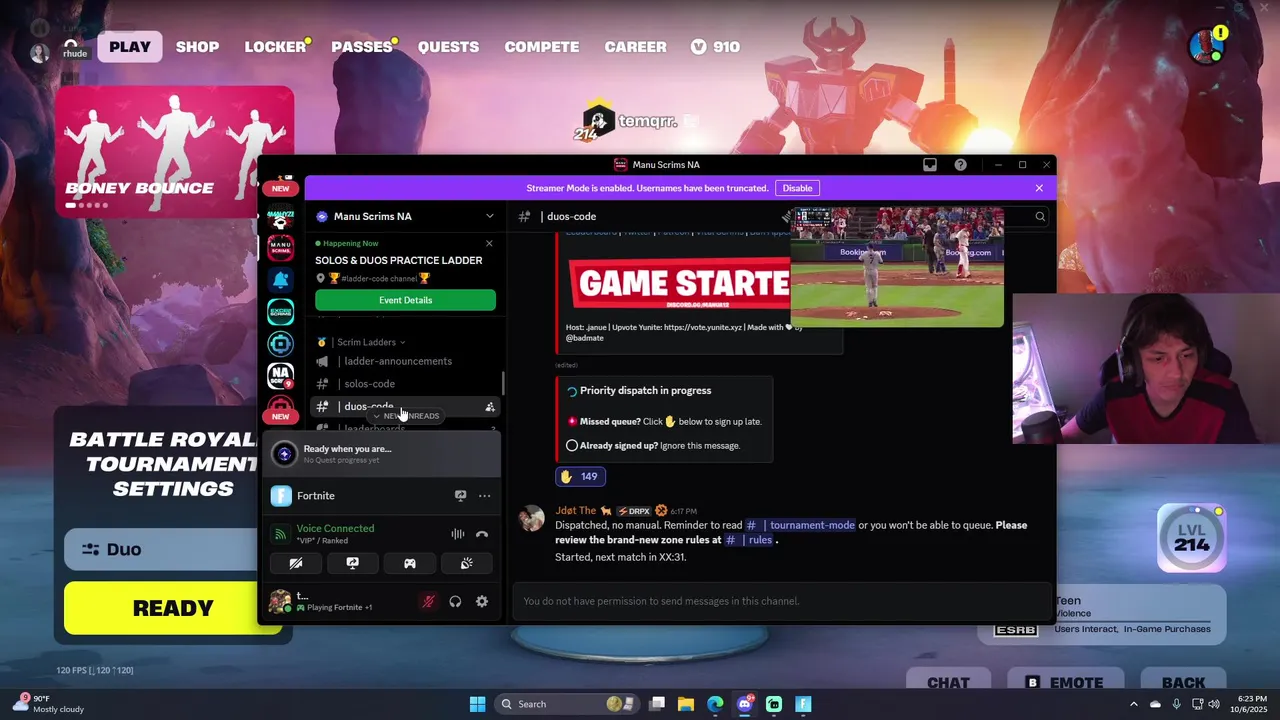Disable Streamer Mode via banner button
Screen dimensions: 1280x720
[797, 188]
